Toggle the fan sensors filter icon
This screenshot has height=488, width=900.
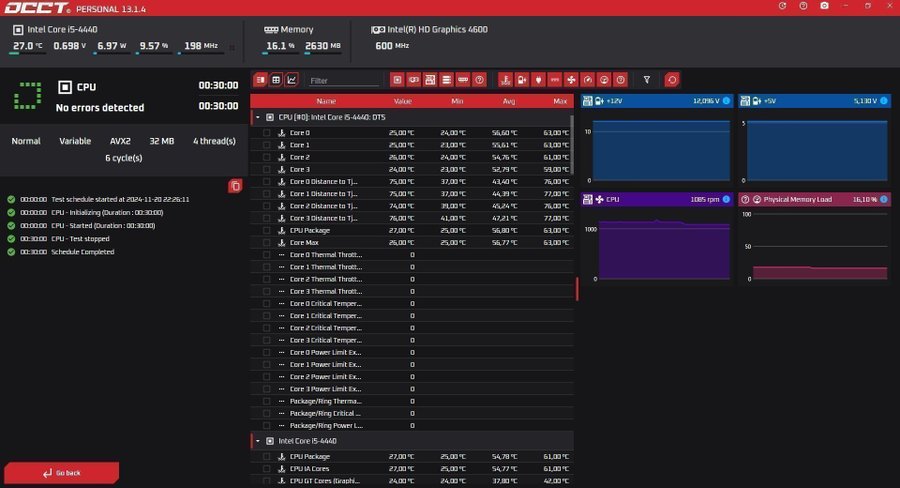(x=571, y=80)
